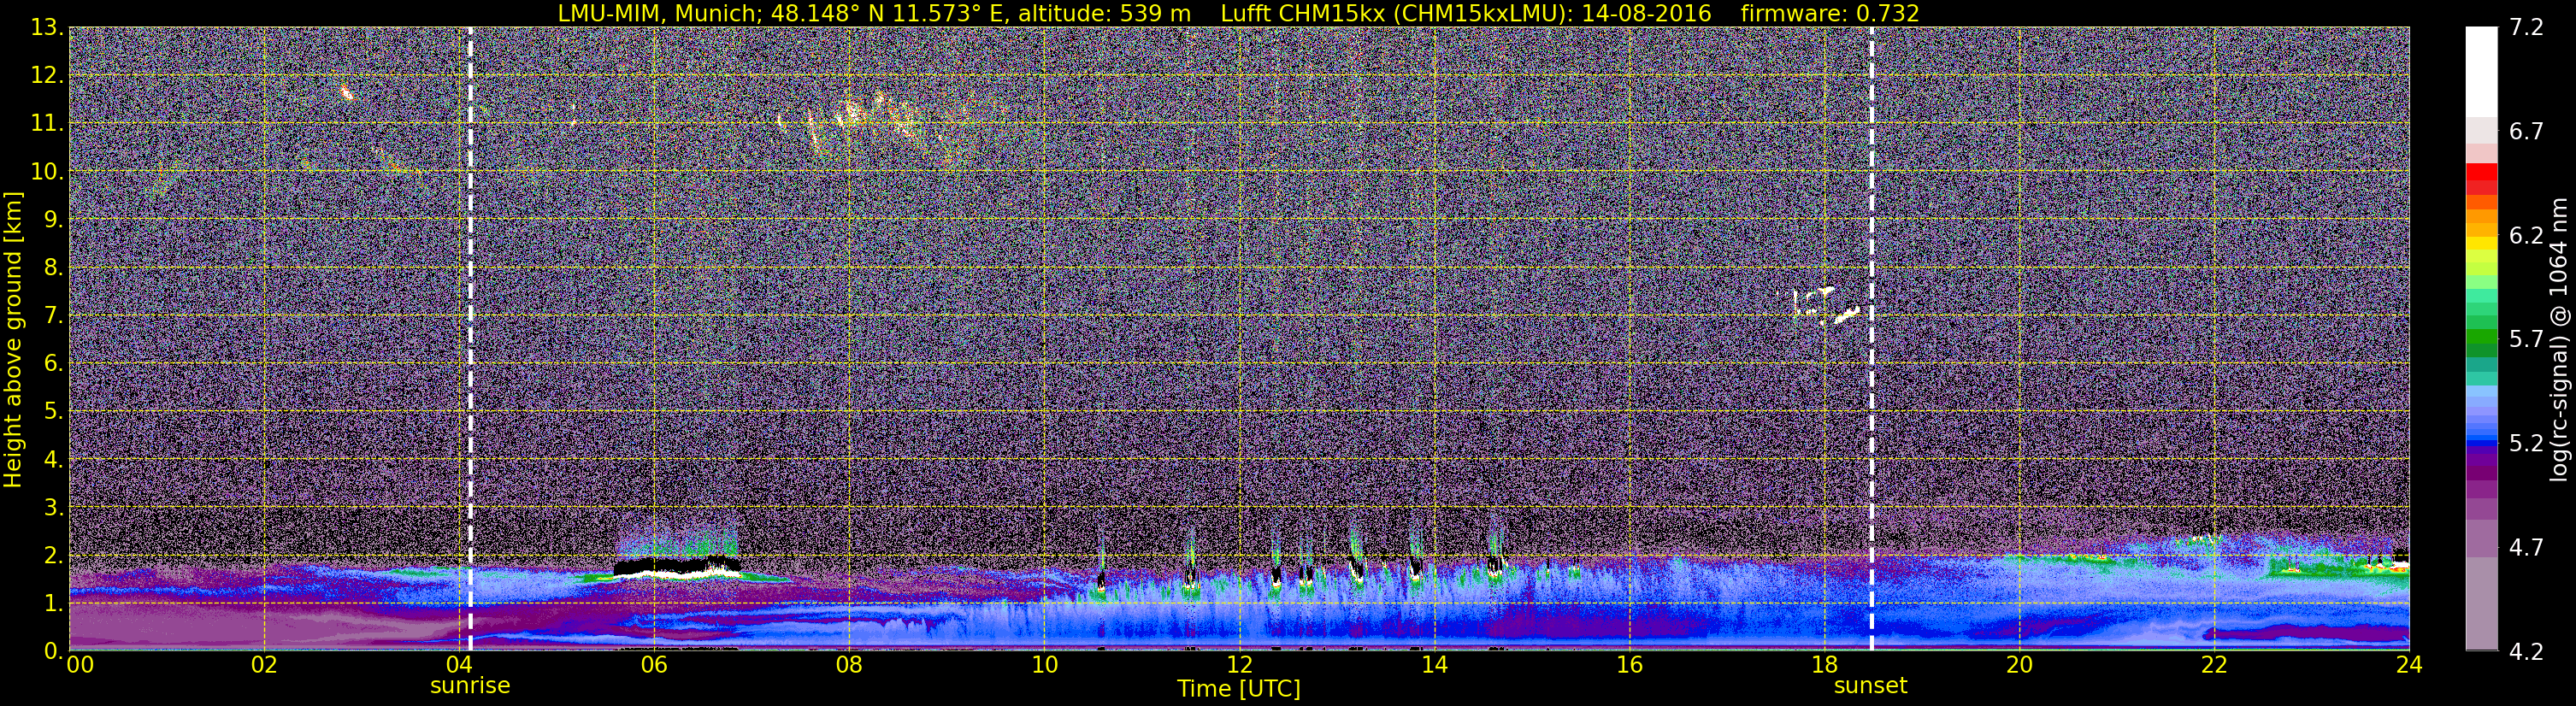Click the height axis tick label '12.'
Viewport: 2576px width, 706px height.
tap(47, 75)
